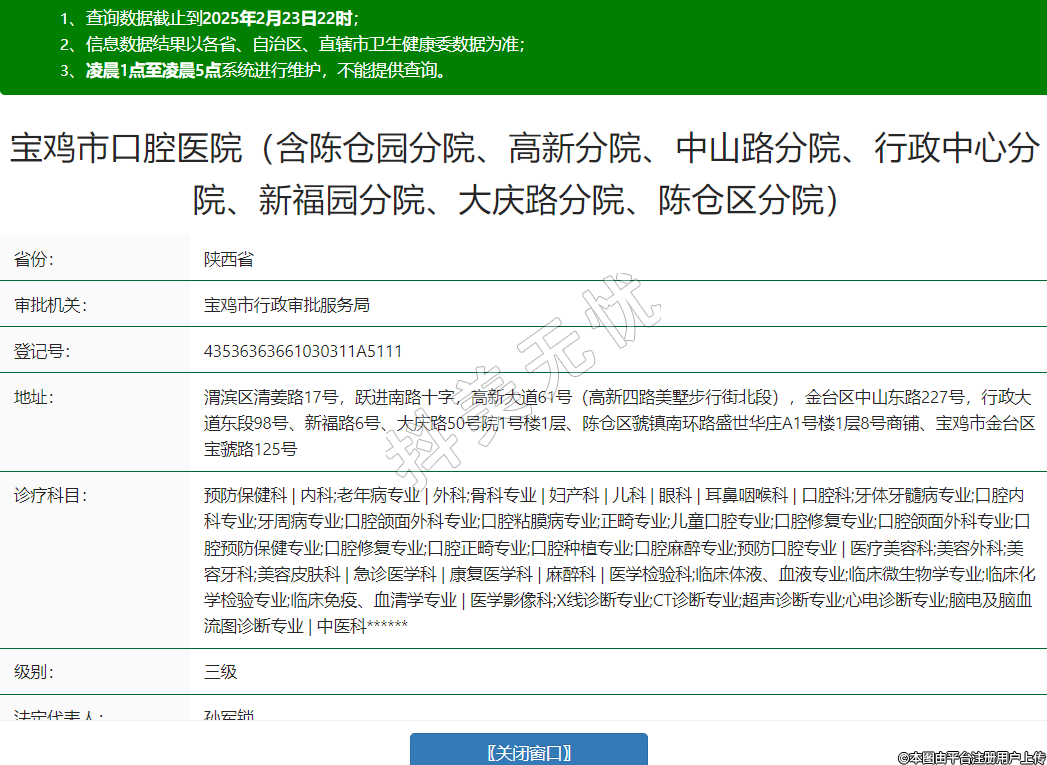This screenshot has width=1047, height=765.
Task: Click the departments list starting with 预防保健科
Action: pos(618,560)
